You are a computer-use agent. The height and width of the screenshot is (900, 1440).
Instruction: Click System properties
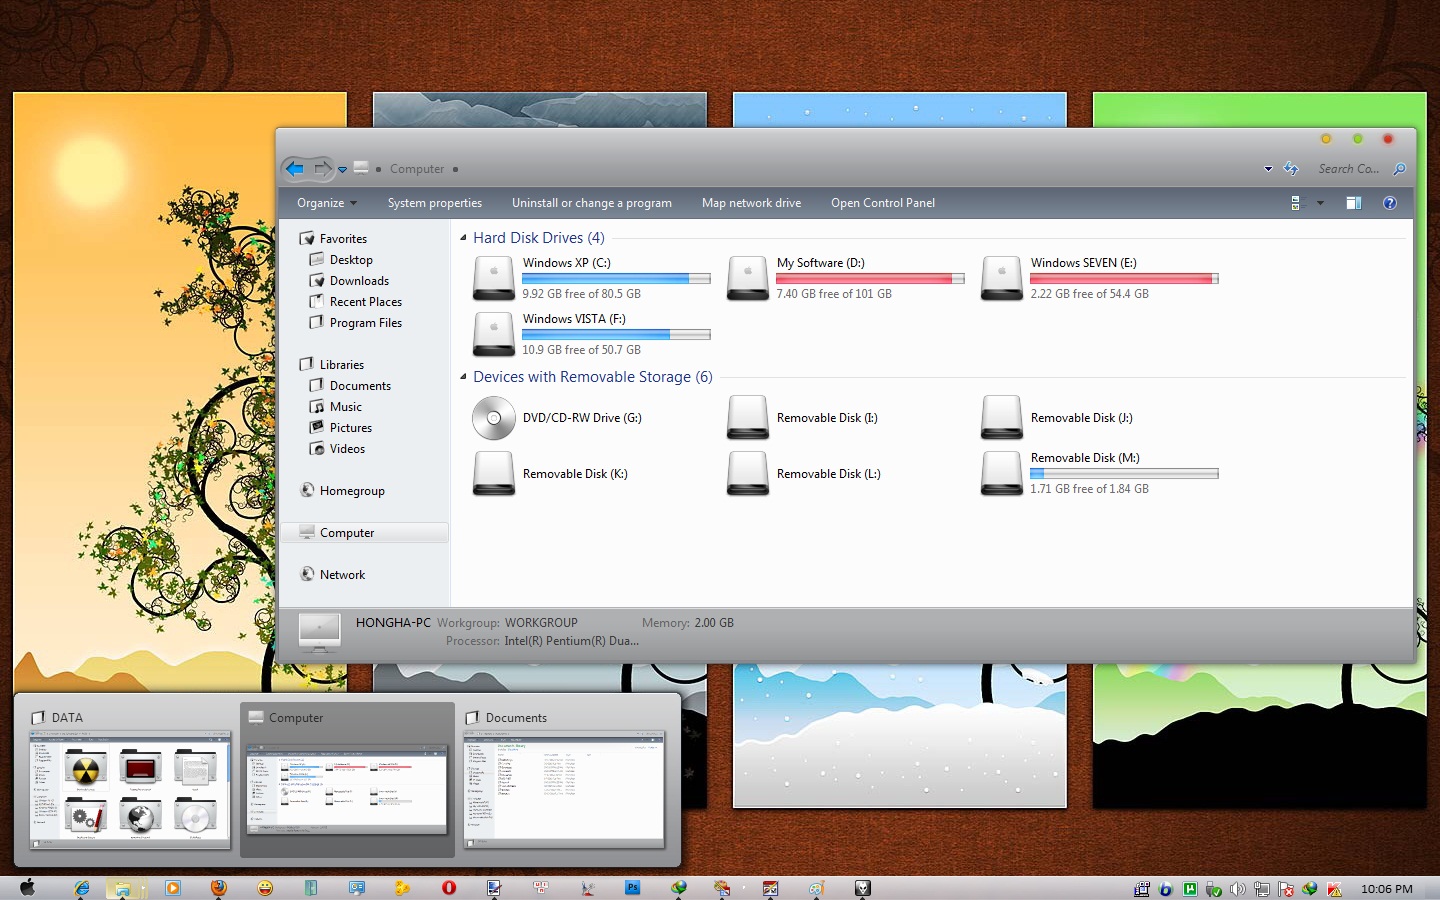435,203
